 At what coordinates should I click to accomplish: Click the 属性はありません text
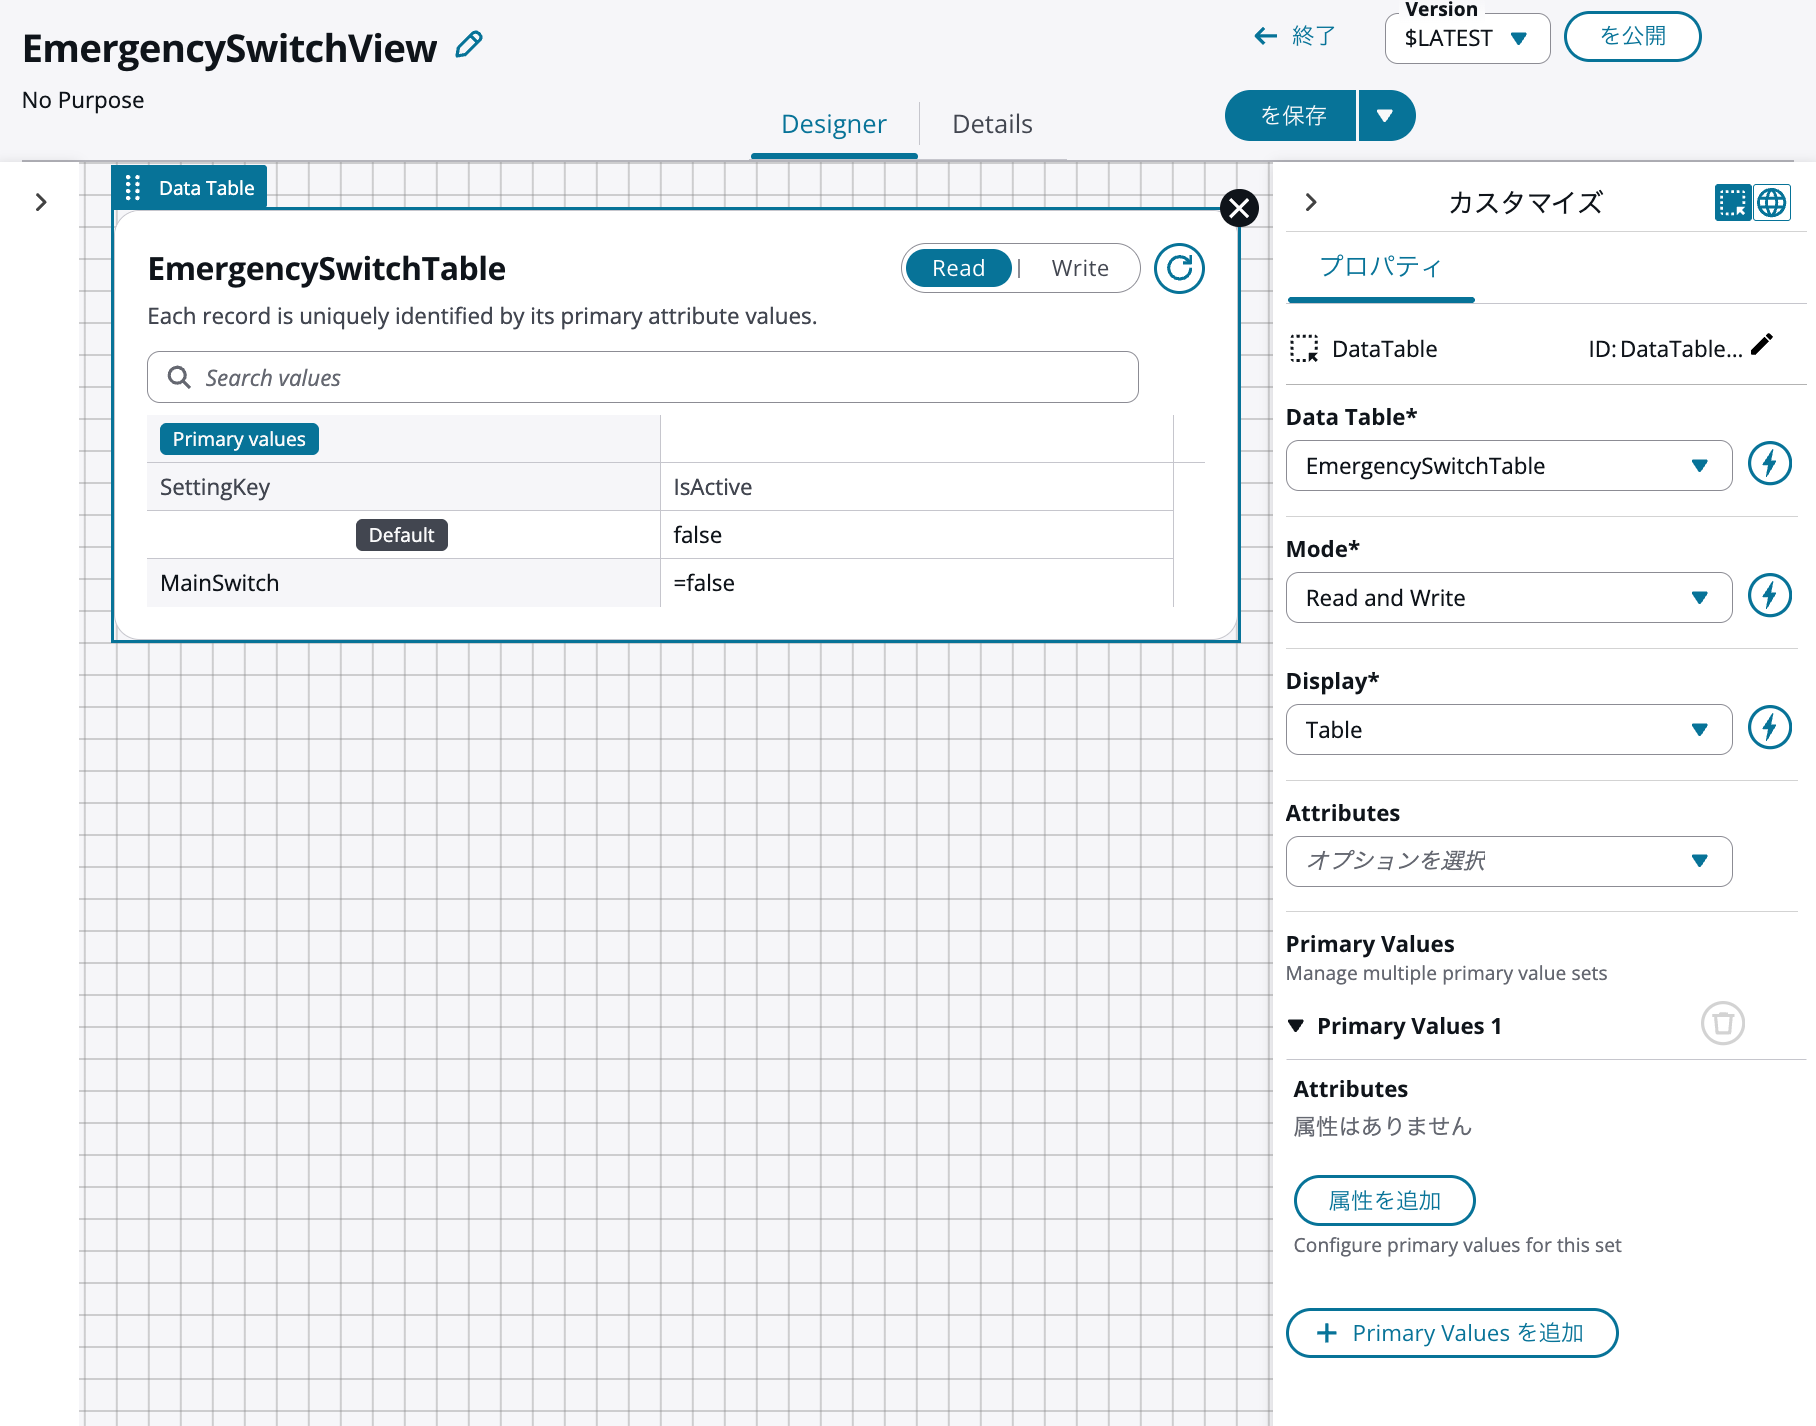click(1383, 1126)
